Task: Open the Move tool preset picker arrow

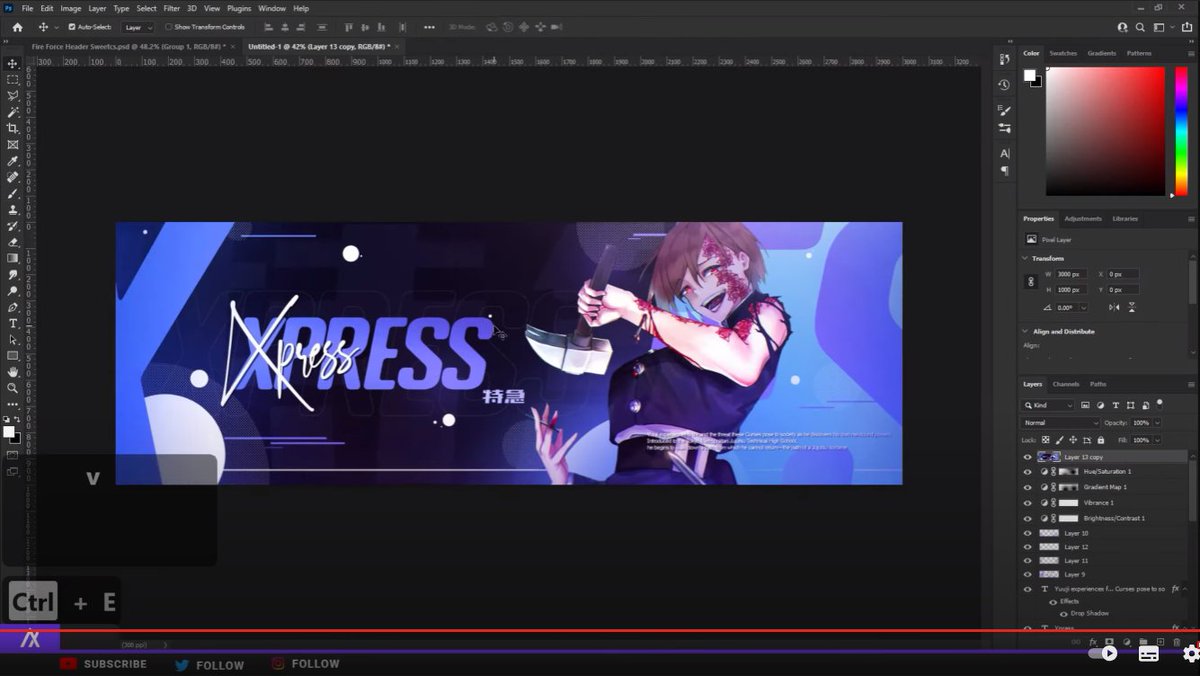Action: 56,27
